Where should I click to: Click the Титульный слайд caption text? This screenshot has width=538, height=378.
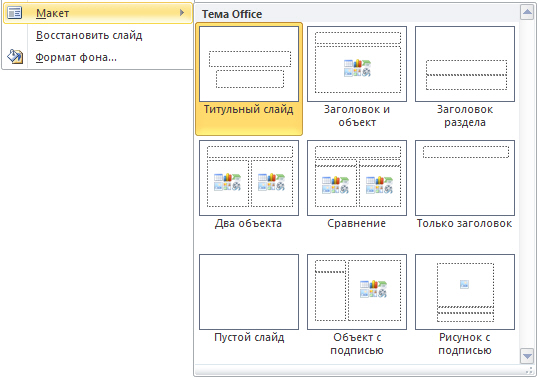[249, 109]
